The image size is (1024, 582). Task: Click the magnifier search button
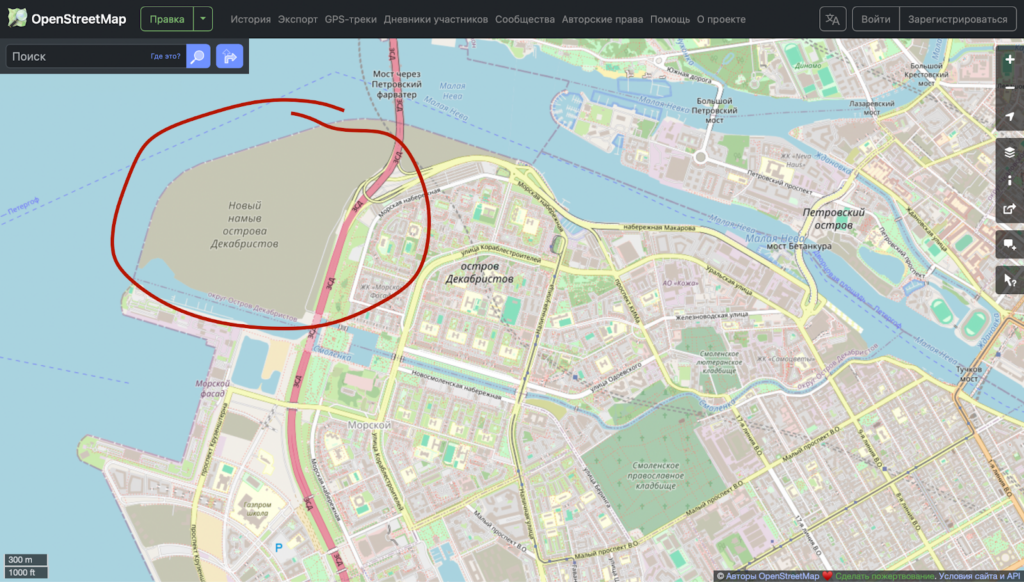tap(198, 57)
